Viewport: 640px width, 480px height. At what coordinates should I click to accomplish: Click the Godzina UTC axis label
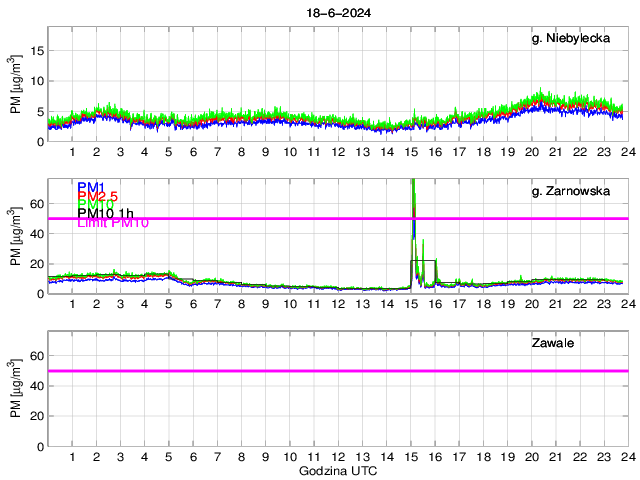coord(337,470)
